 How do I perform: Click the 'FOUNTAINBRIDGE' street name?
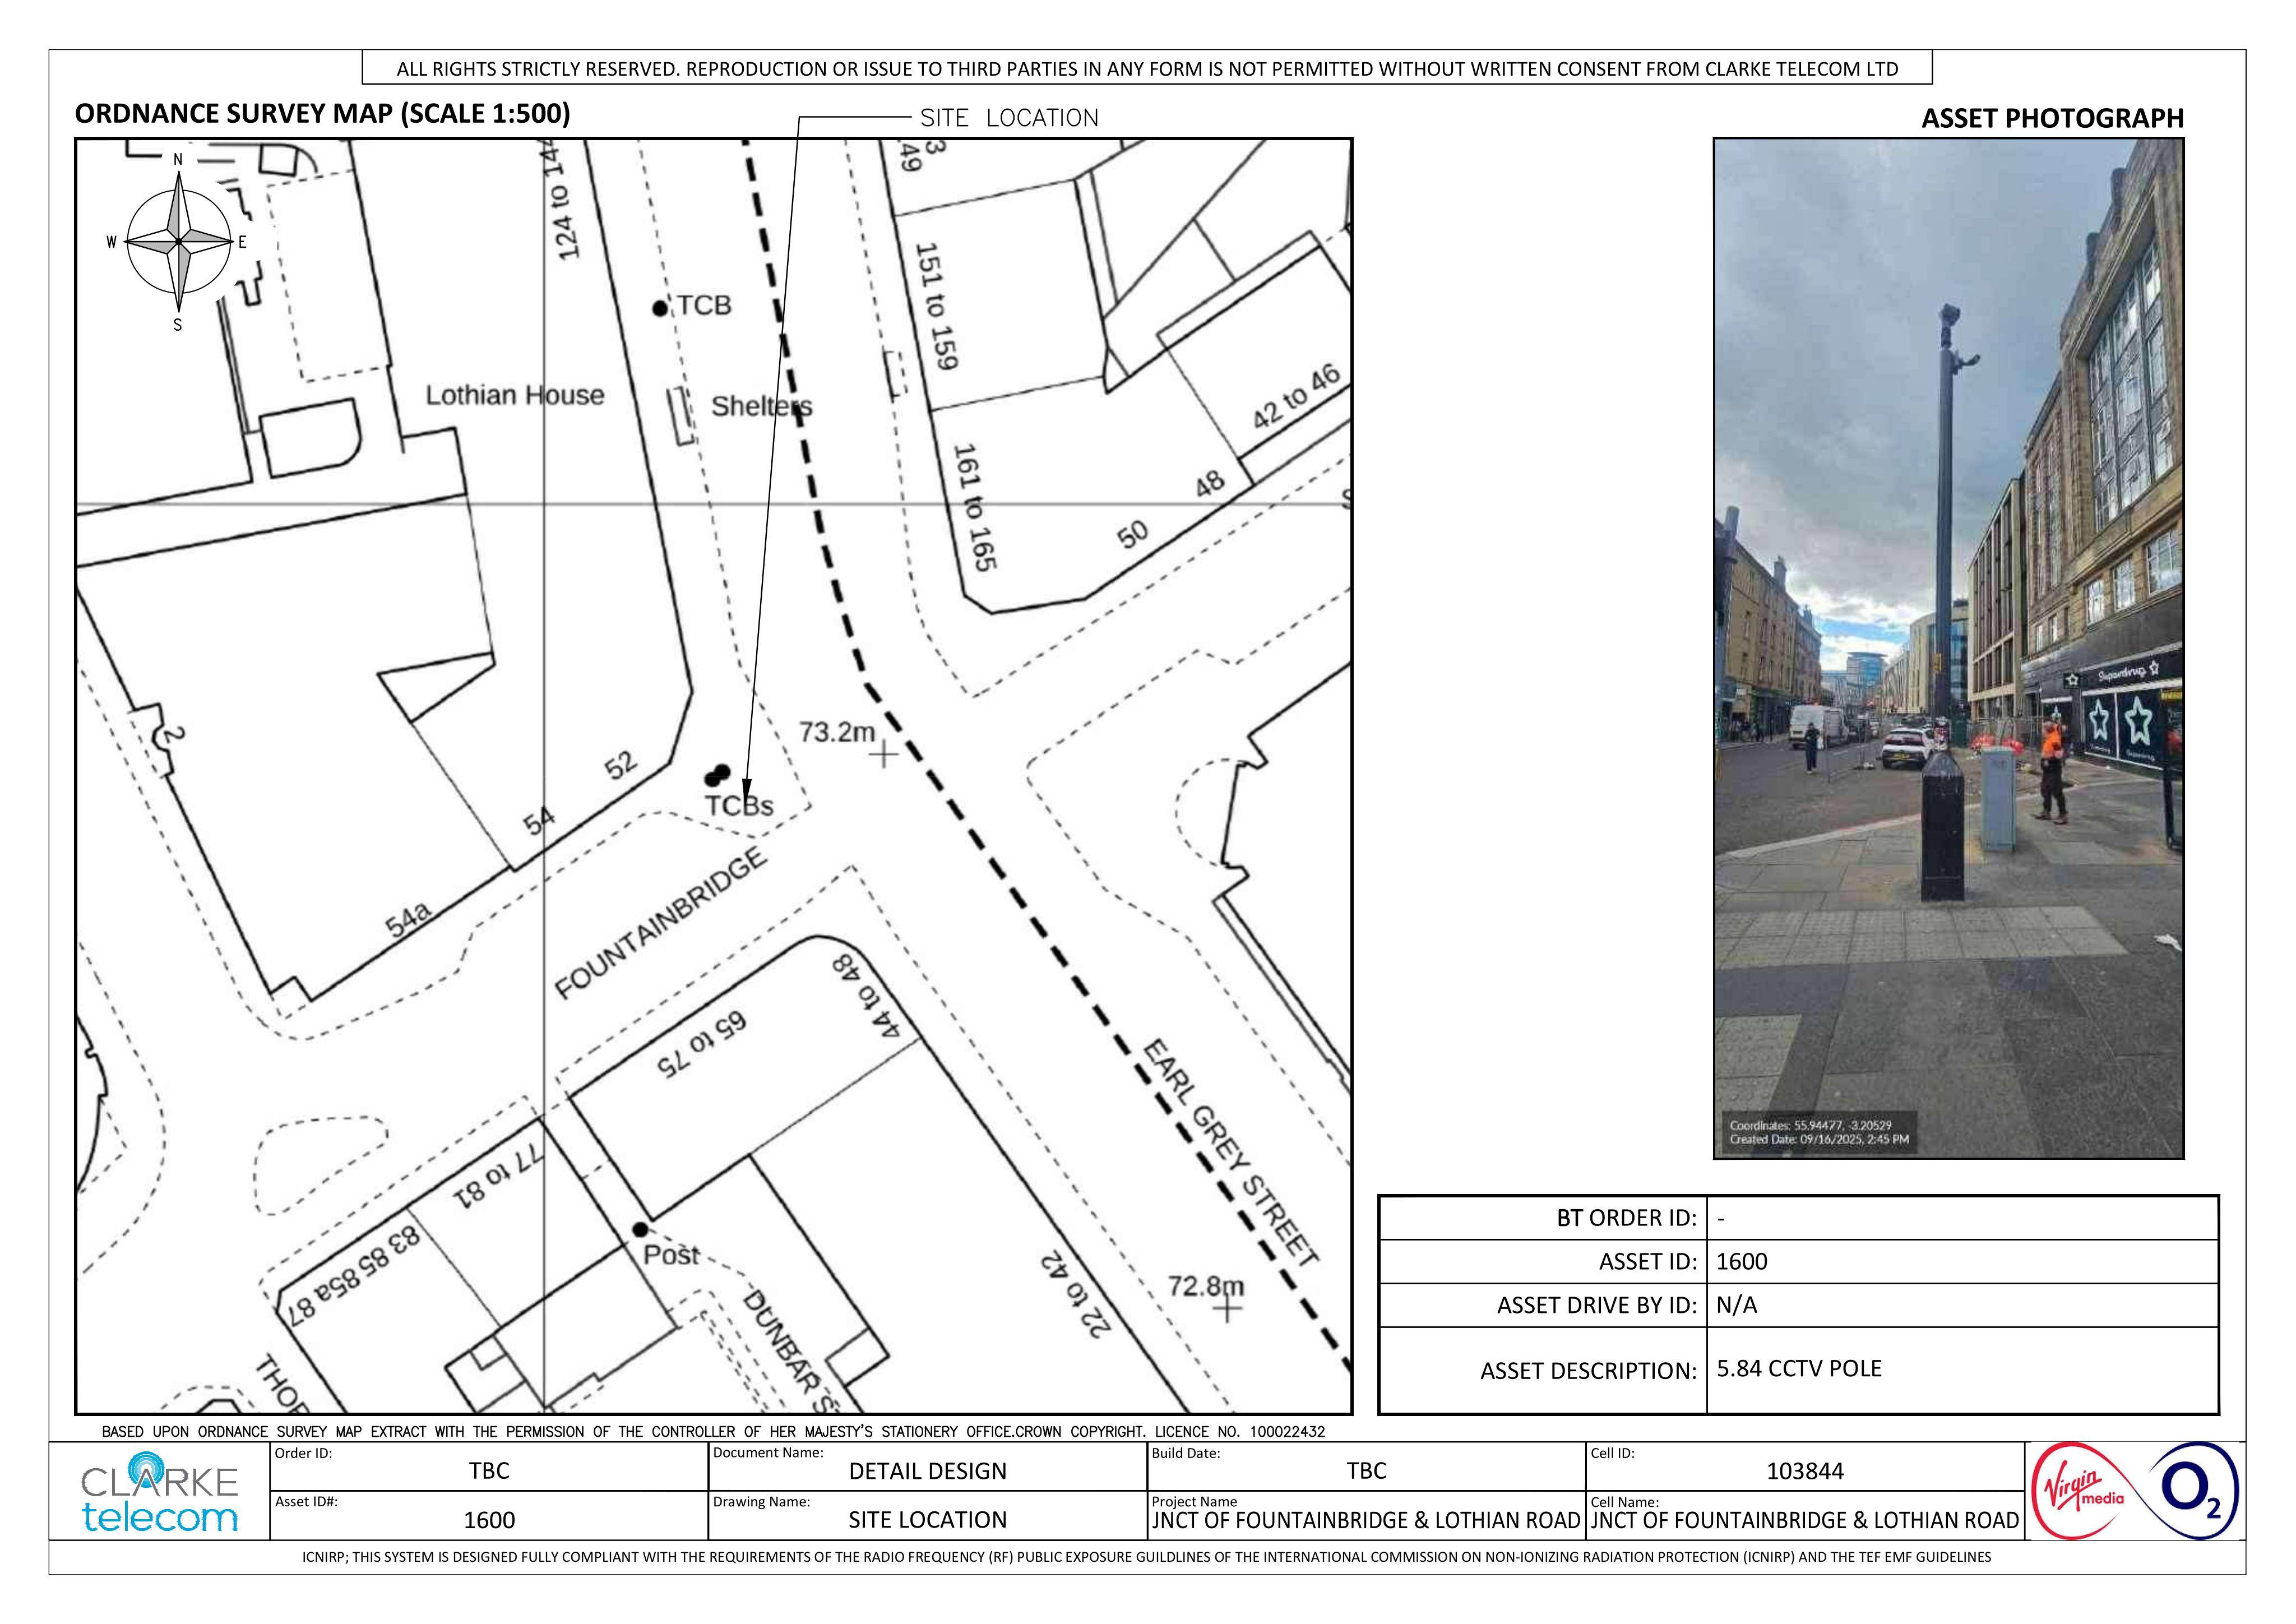tap(661, 923)
